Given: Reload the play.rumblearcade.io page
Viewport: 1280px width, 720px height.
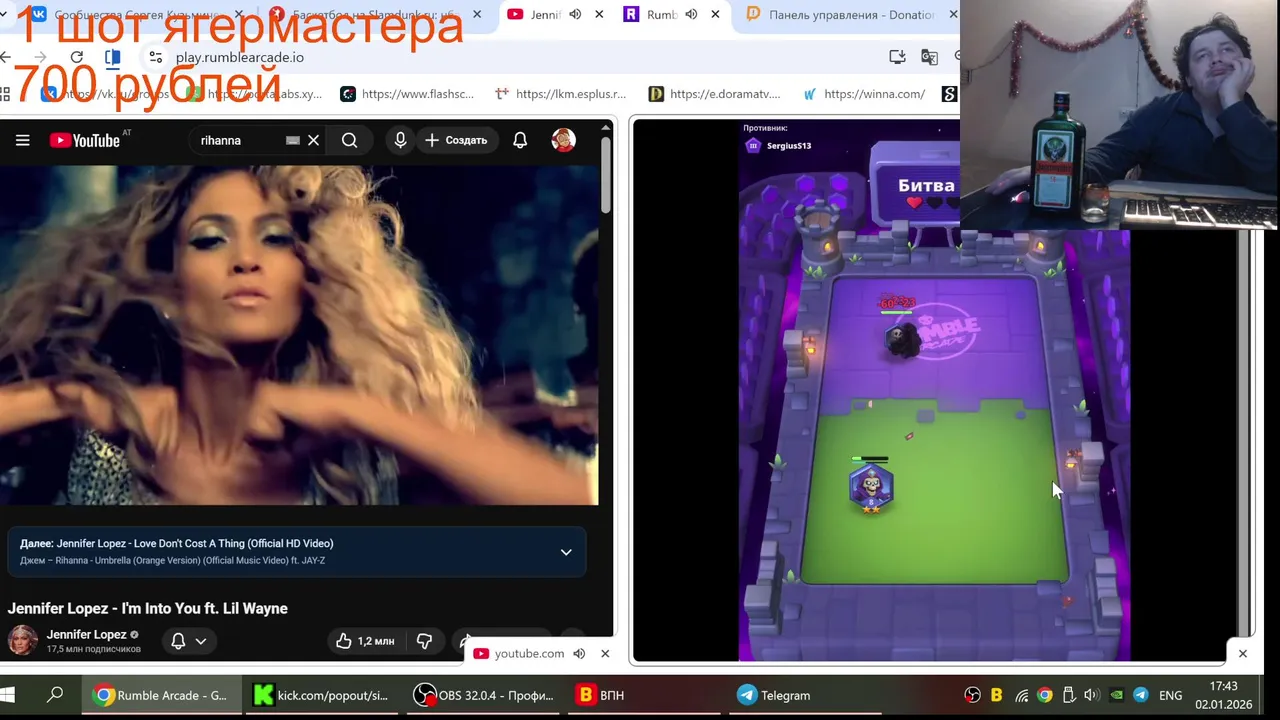Looking at the screenshot, I should tap(77, 57).
